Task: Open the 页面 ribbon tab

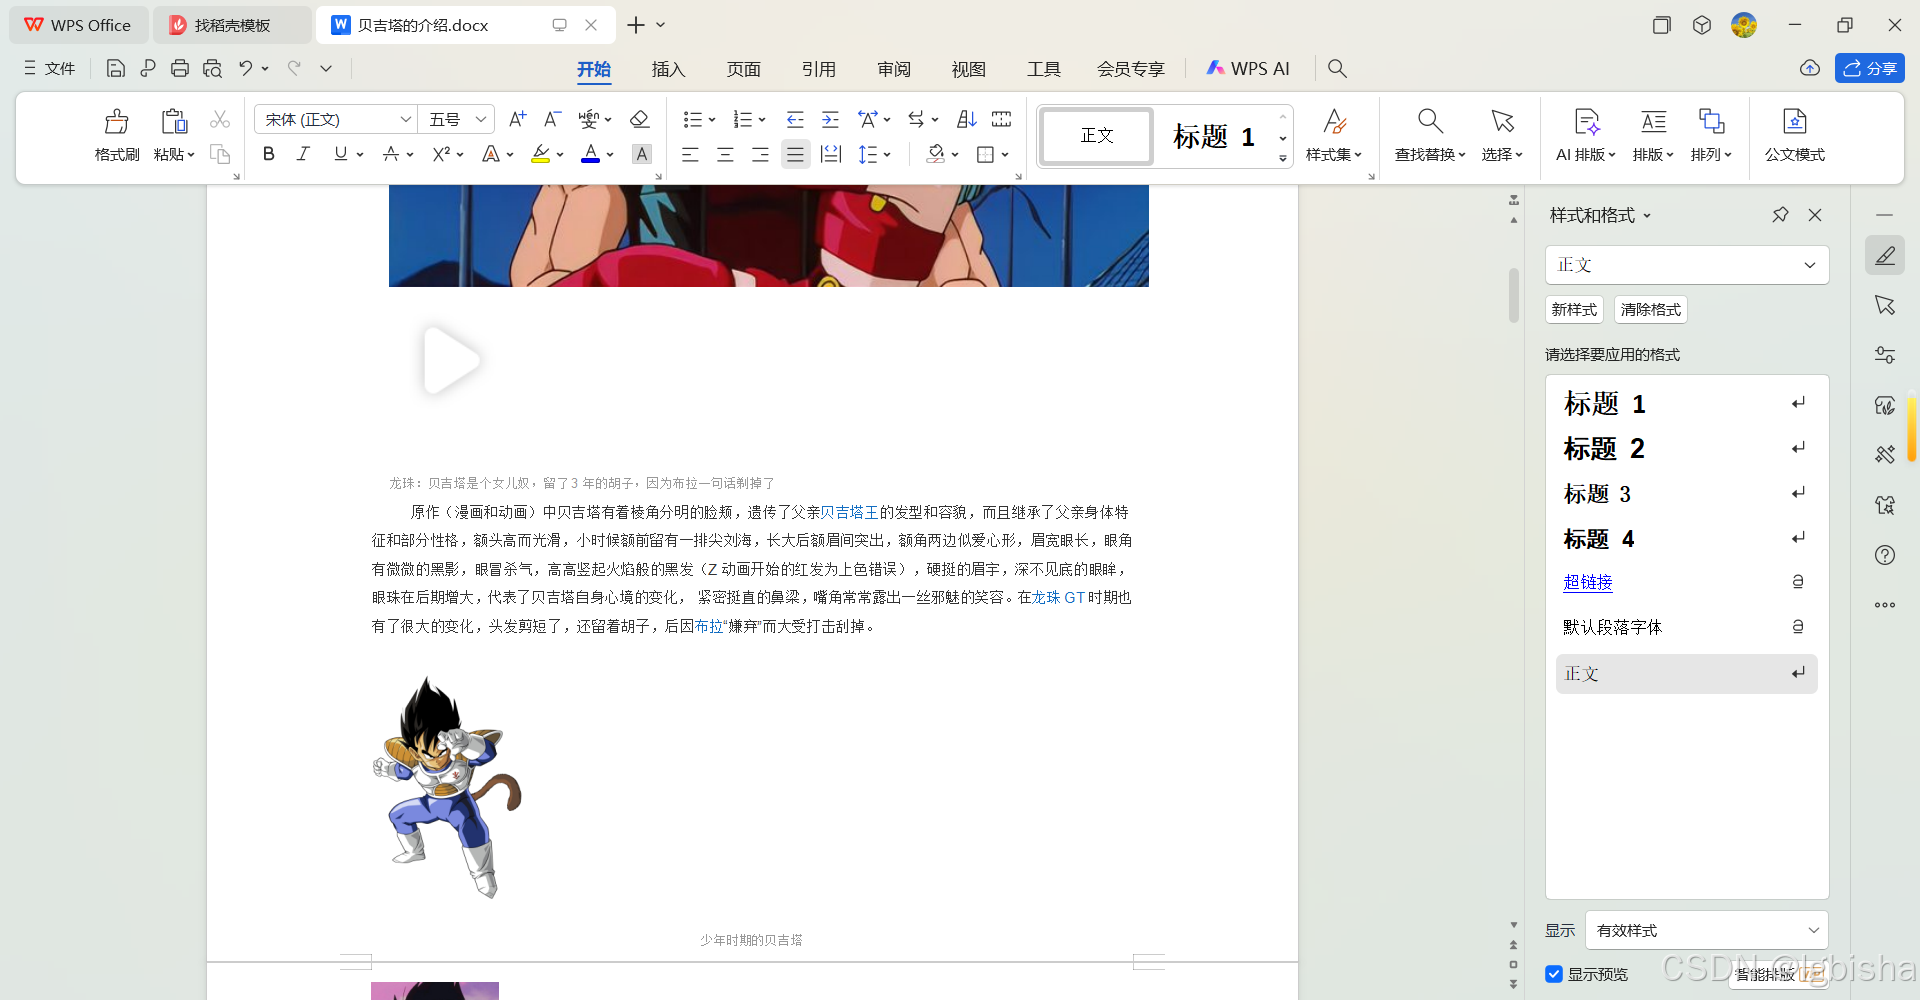Action: 743,69
